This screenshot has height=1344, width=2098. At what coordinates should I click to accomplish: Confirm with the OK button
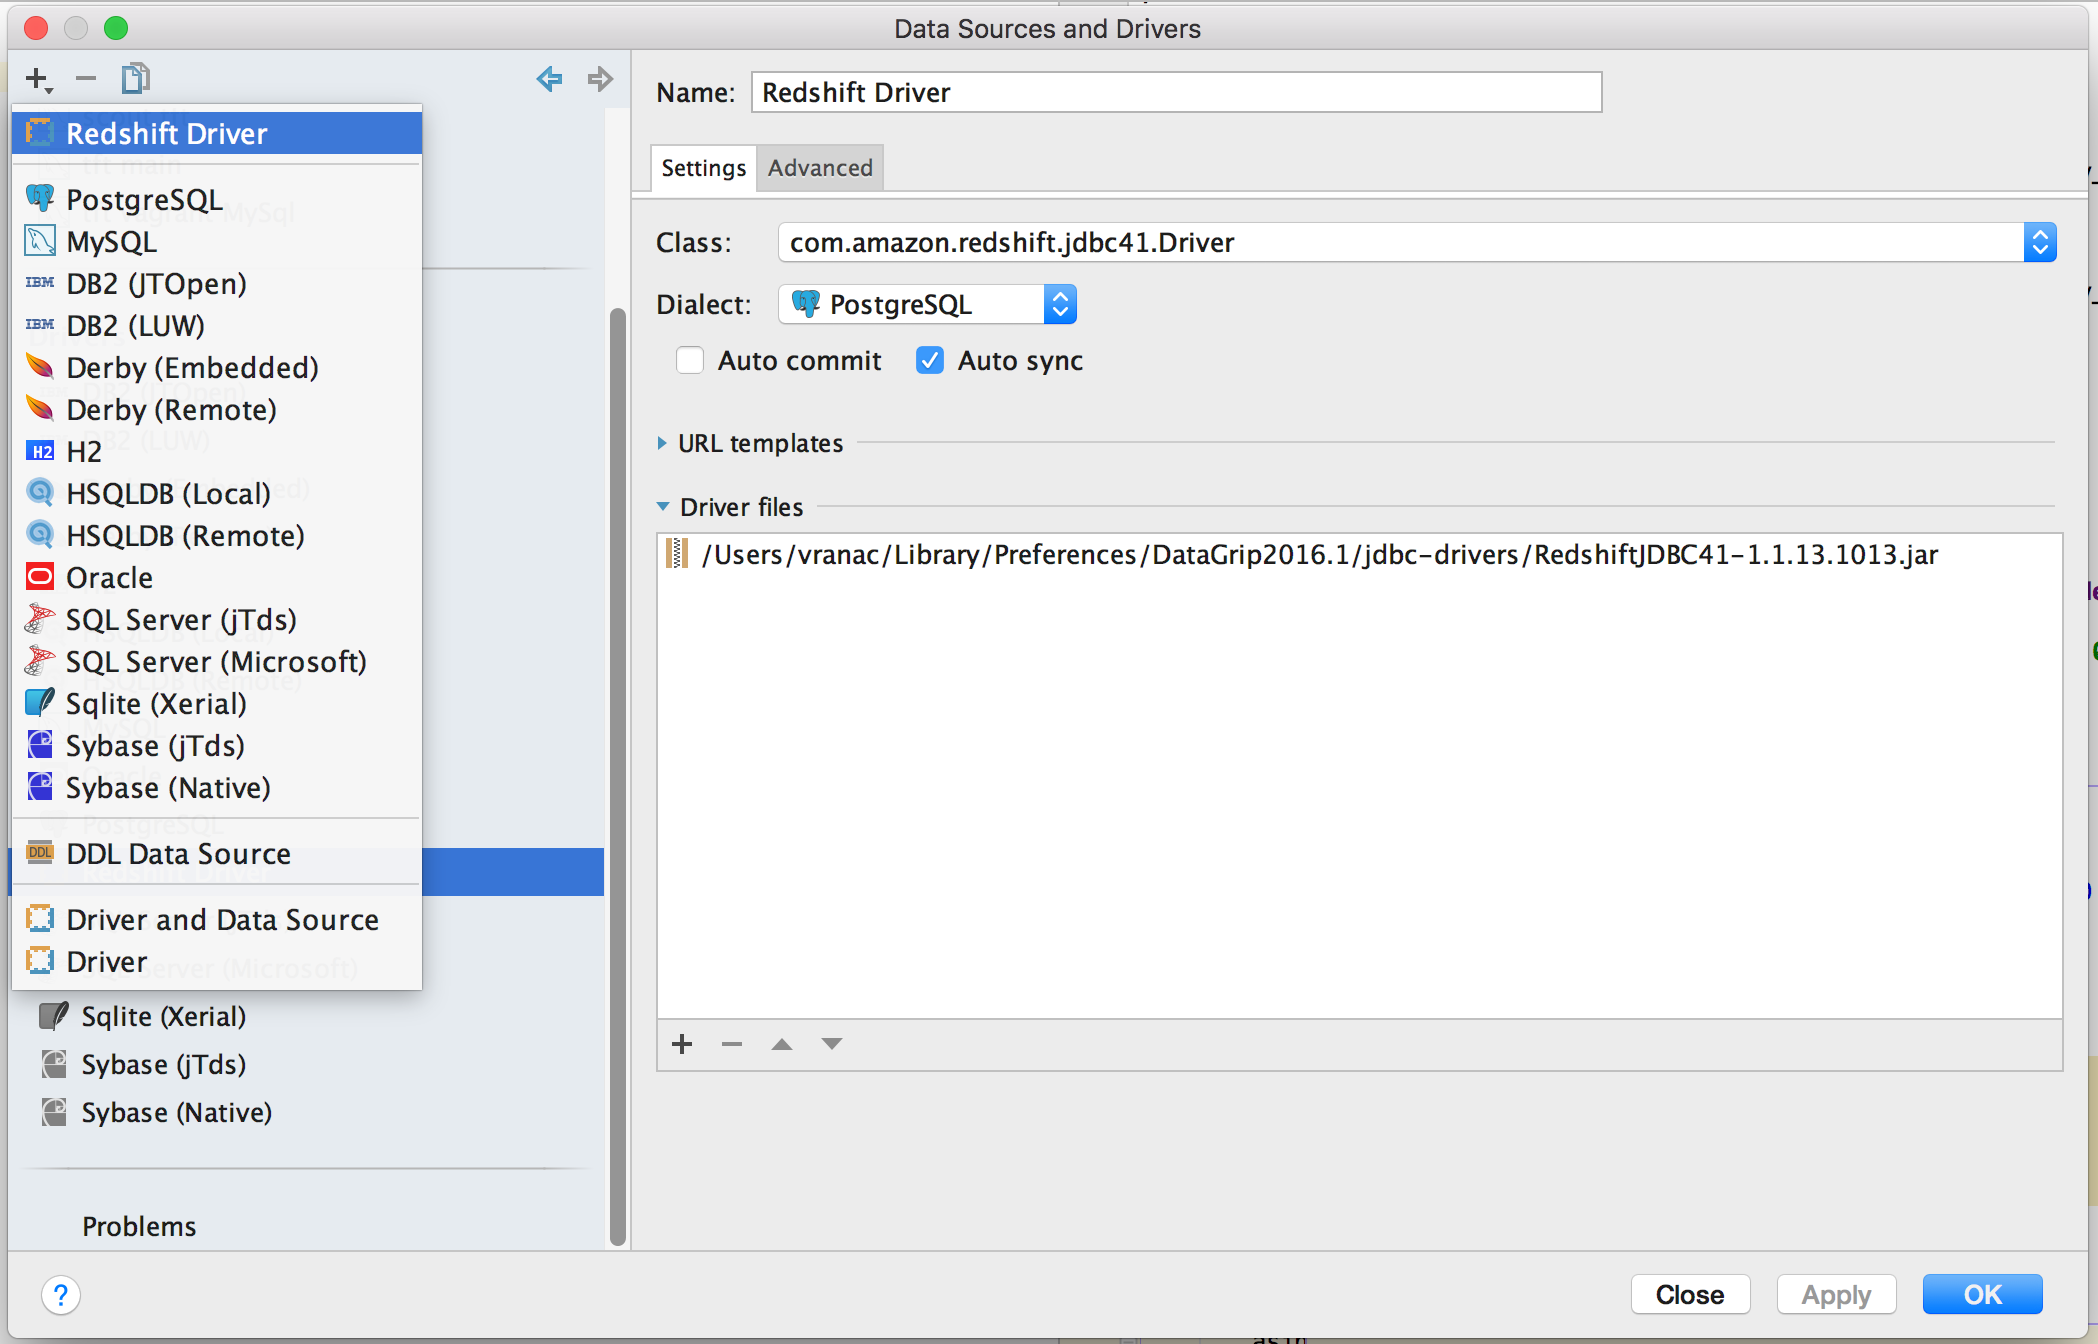(1982, 1295)
